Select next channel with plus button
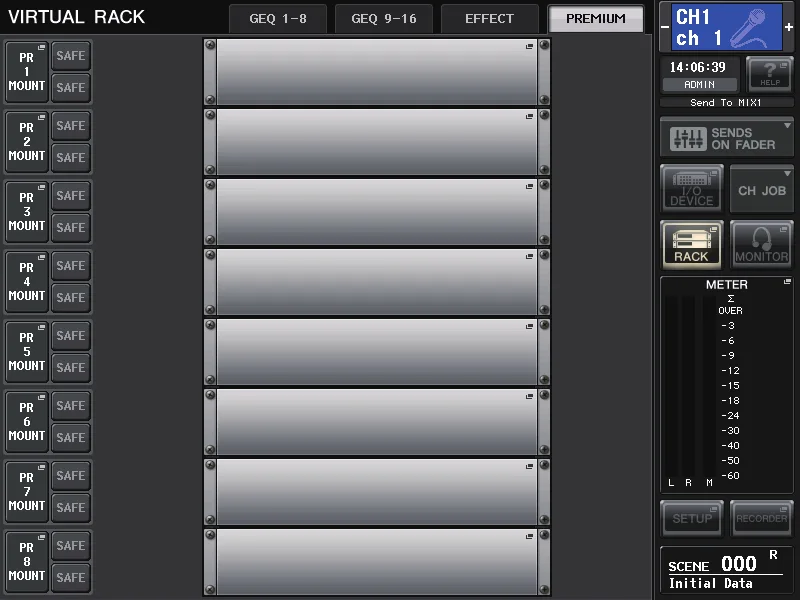The height and width of the screenshot is (600, 800). pyautogui.click(x=789, y=27)
